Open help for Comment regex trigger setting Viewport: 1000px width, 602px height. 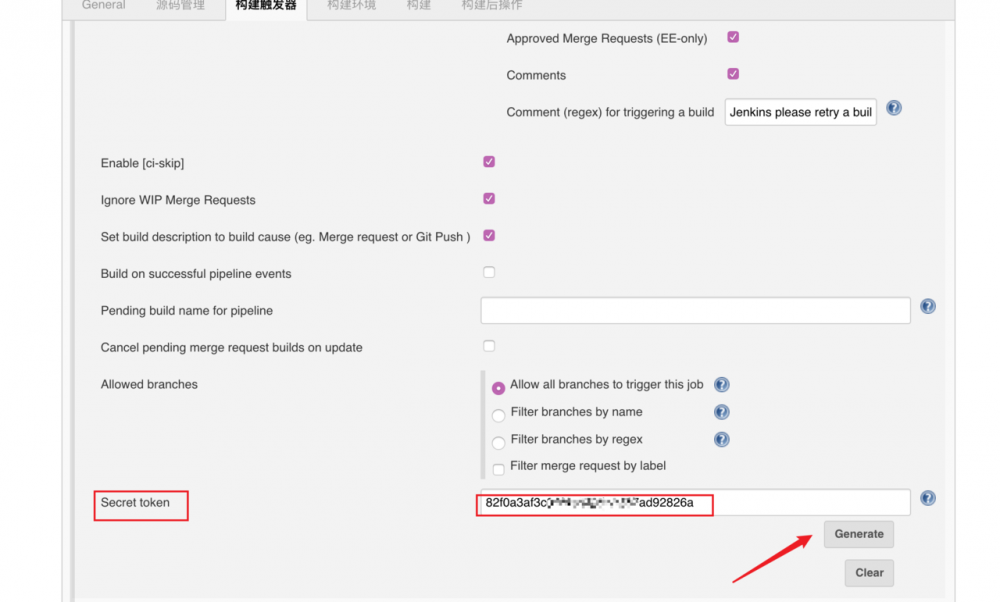[x=893, y=107]
